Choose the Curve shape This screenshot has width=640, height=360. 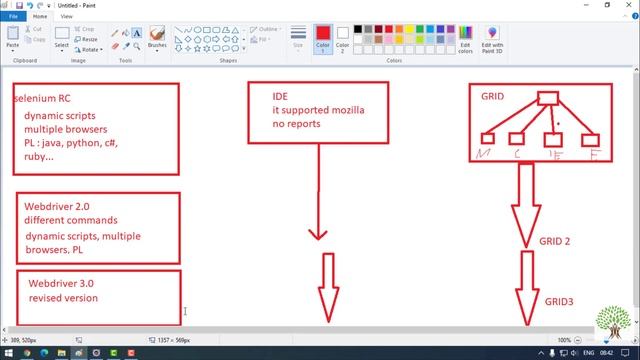tap(188, 30)
